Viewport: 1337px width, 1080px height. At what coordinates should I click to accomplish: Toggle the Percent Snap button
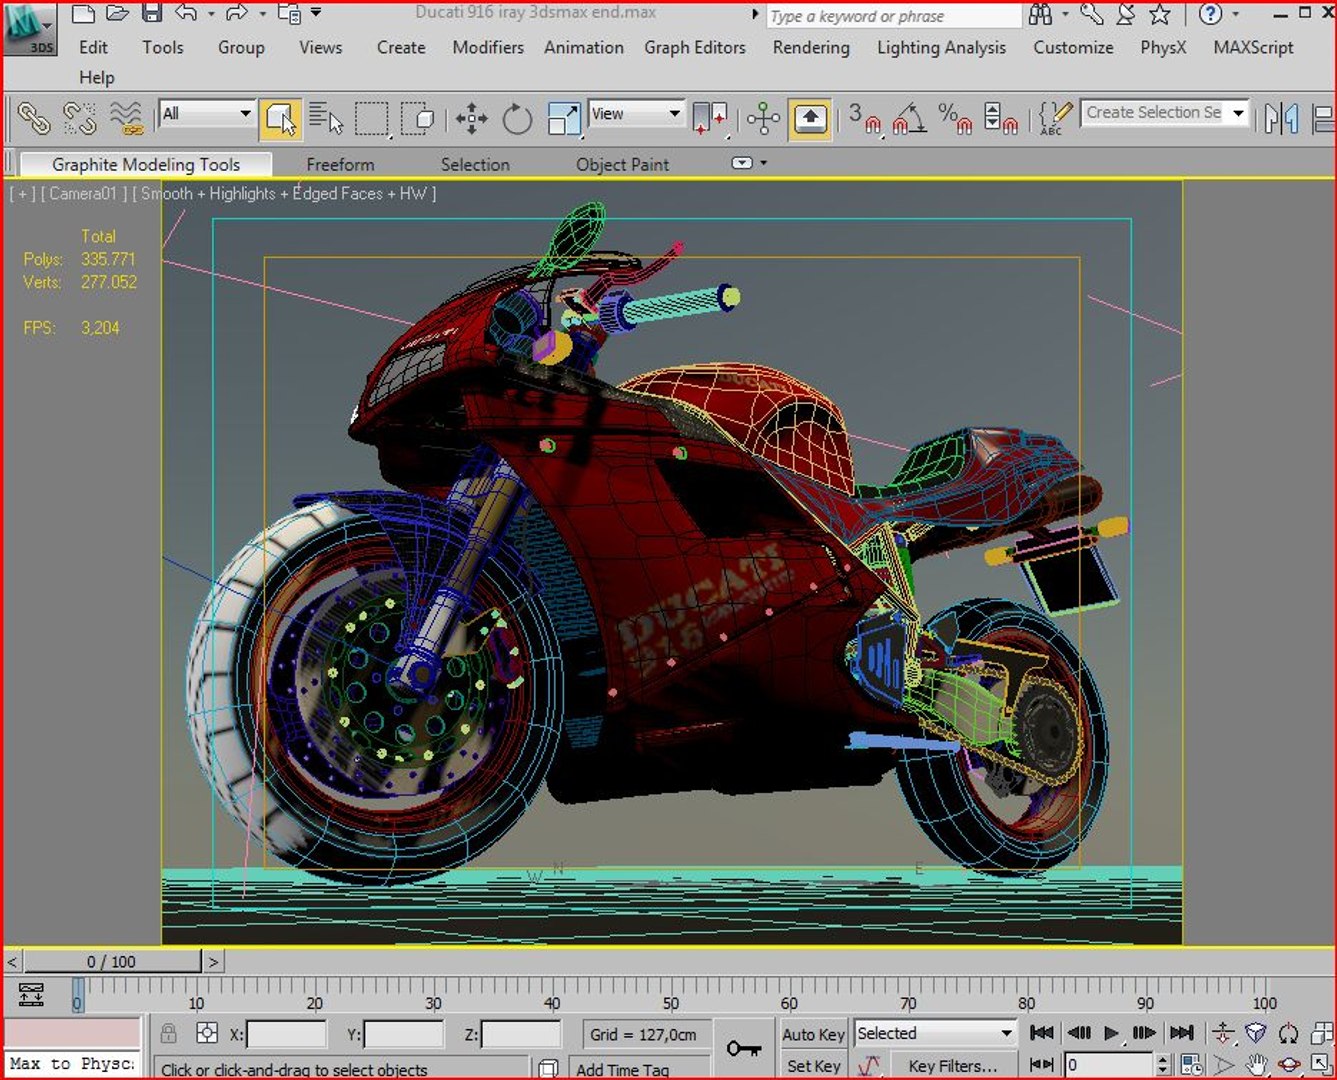(955, 118)
